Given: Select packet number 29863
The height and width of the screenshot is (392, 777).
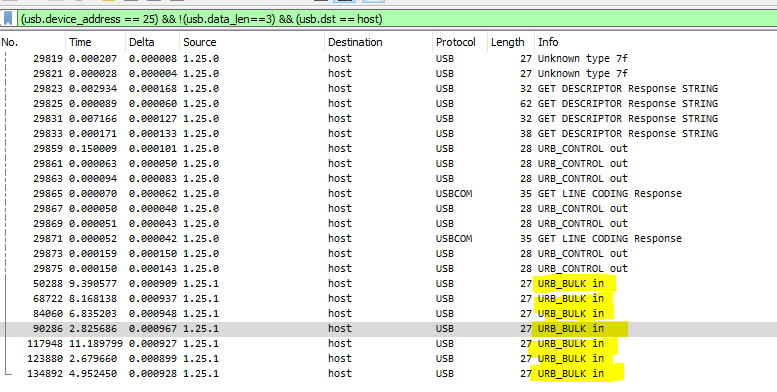Looking at the screenshot, I should 388,178.
